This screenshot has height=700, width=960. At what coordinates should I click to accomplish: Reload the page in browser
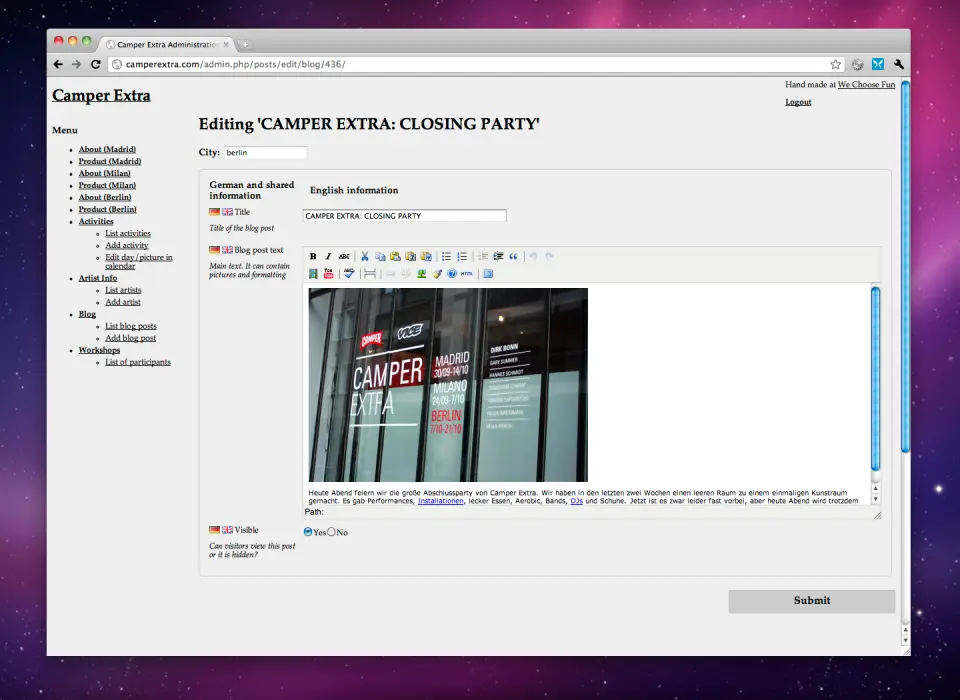pos(96,64)
